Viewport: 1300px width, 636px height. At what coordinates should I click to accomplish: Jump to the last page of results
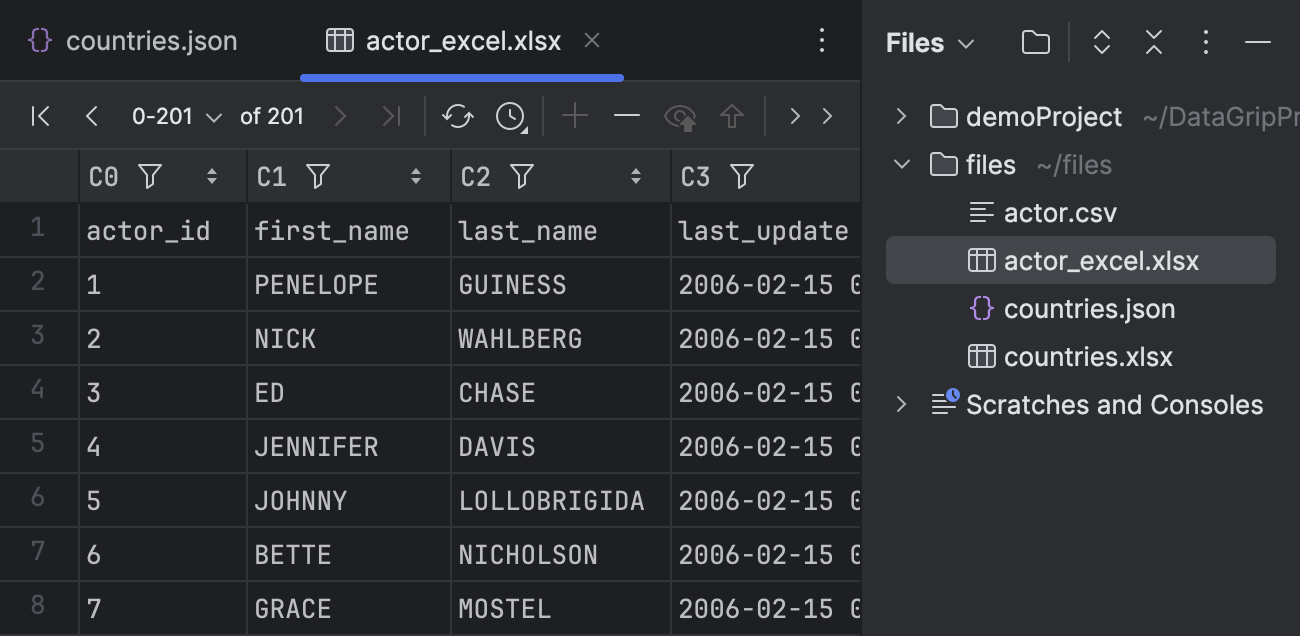tap(389, 116)
